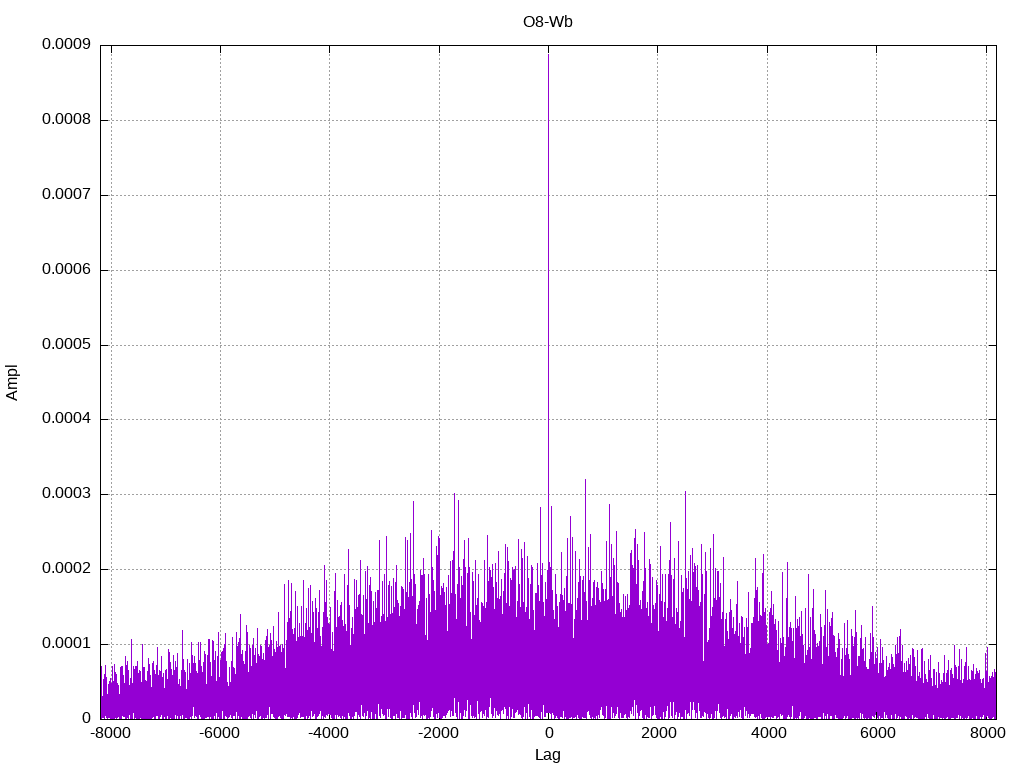This screenshot has height=768, width=1024.
Task: Pick the 0.0002 tick on the amplitude axis
Action: point(66,569)
